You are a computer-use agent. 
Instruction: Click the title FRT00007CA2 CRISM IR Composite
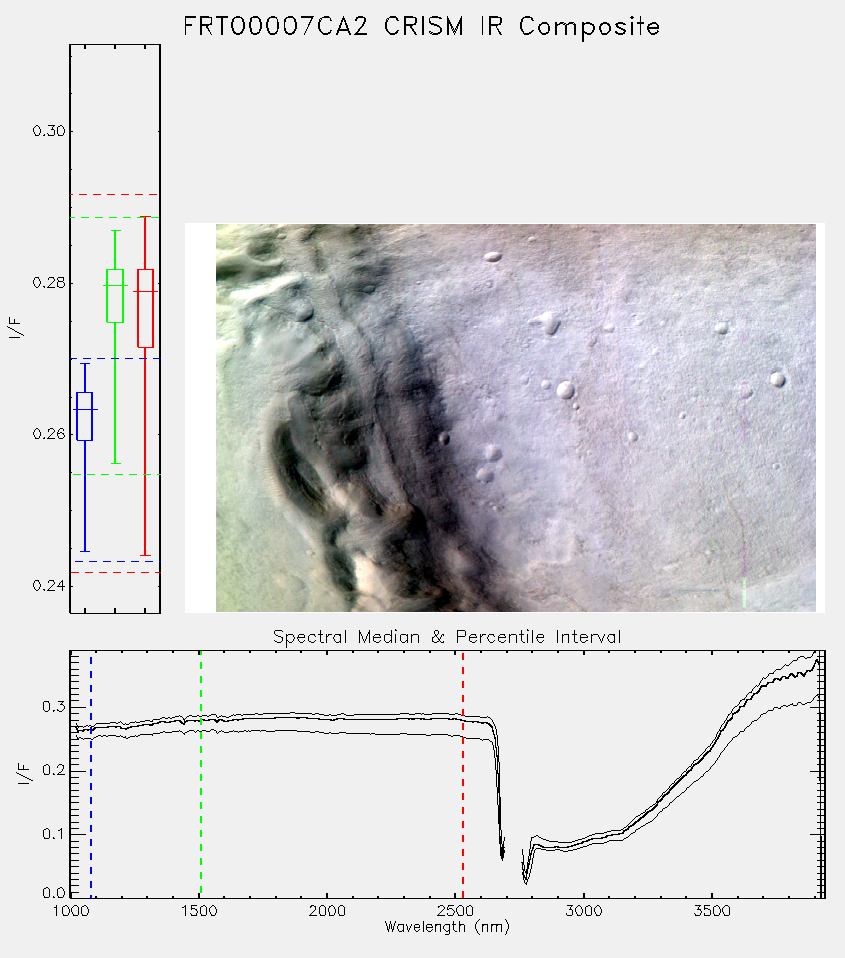(x=422, y=27)
